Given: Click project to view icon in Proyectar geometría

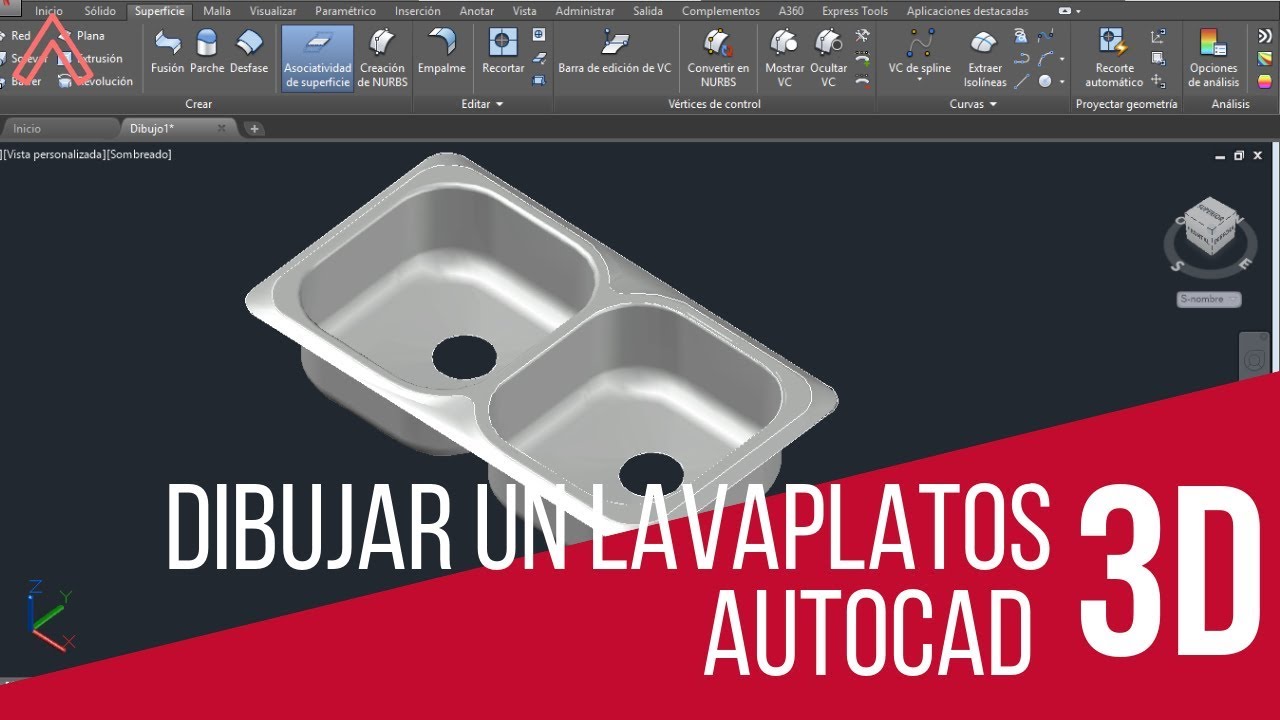Looking at the screenshot, I should (x=1158, y=59).
